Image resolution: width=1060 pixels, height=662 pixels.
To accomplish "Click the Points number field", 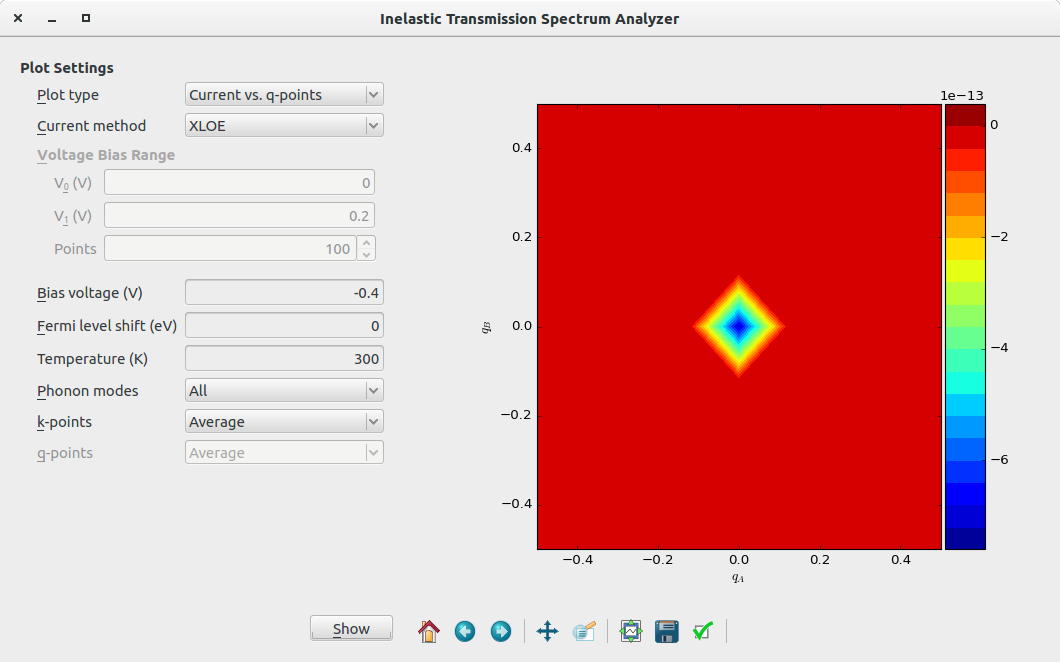I will coord(231,249).
